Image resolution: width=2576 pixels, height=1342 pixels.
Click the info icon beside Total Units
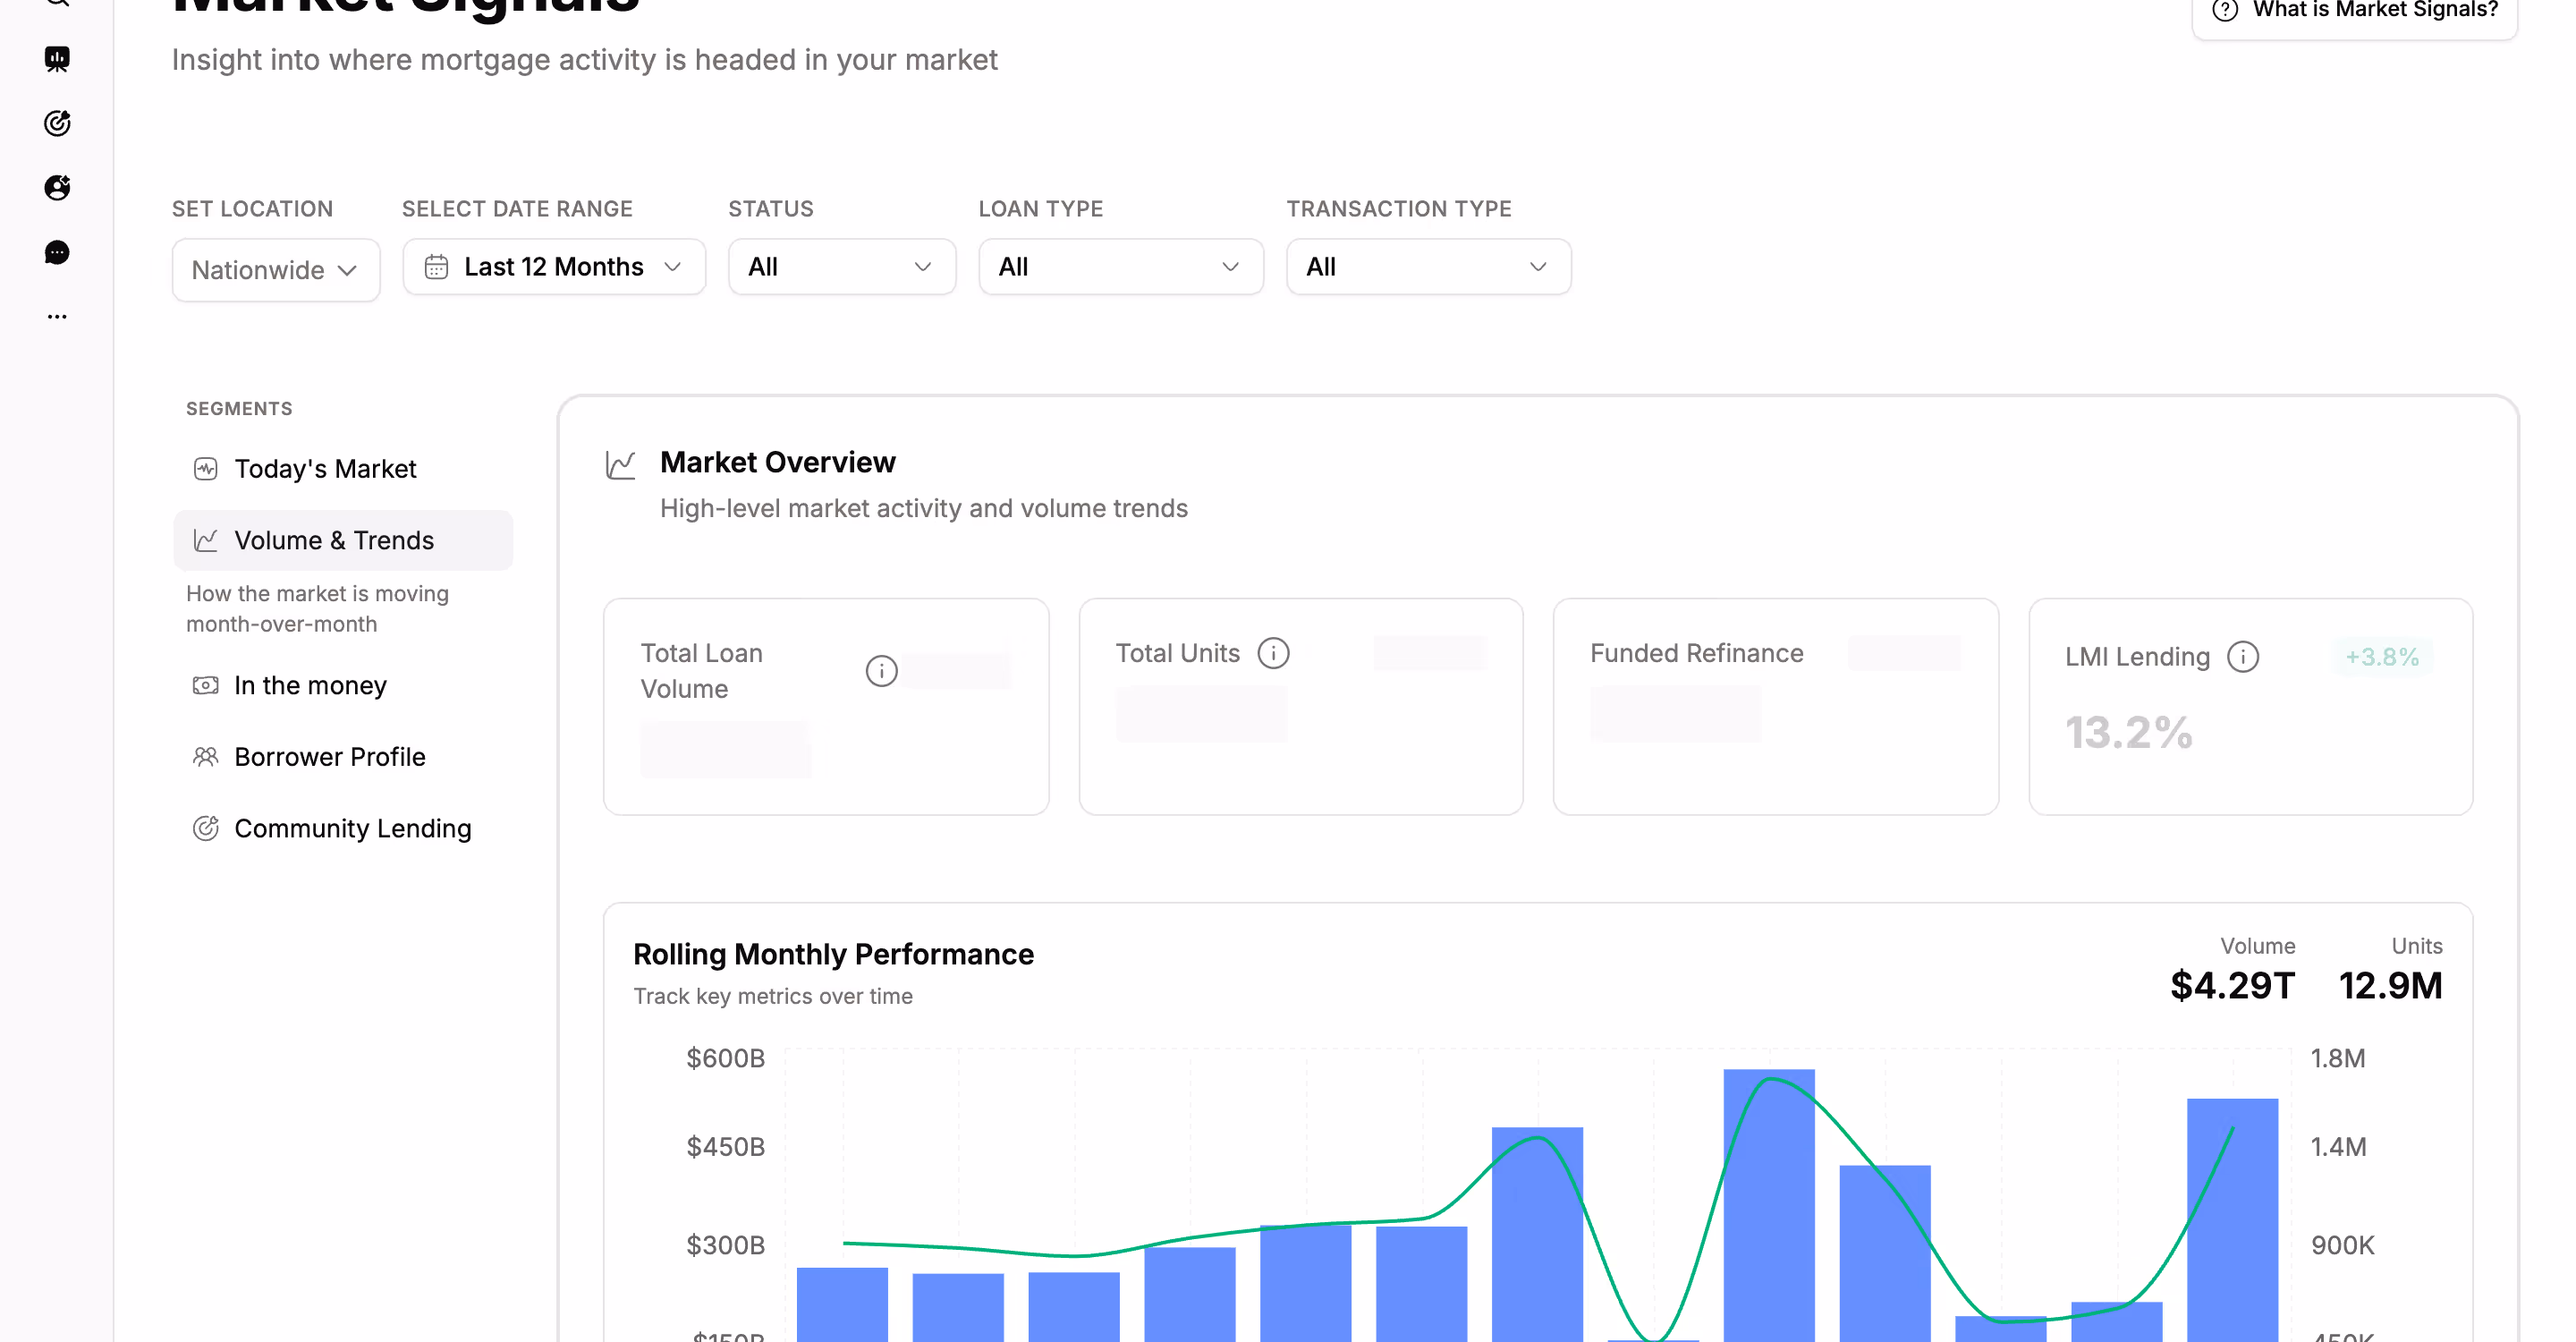[1273, 653]
